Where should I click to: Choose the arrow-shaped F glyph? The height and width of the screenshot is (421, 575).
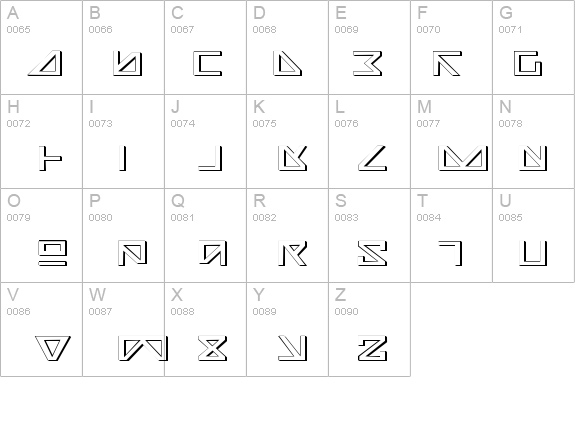(x=447, y=63)
